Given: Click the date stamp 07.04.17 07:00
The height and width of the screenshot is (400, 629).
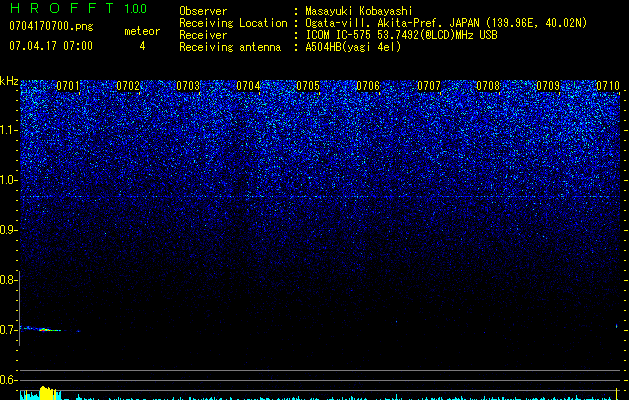Looking at the screenshot, I should (51, 46).
